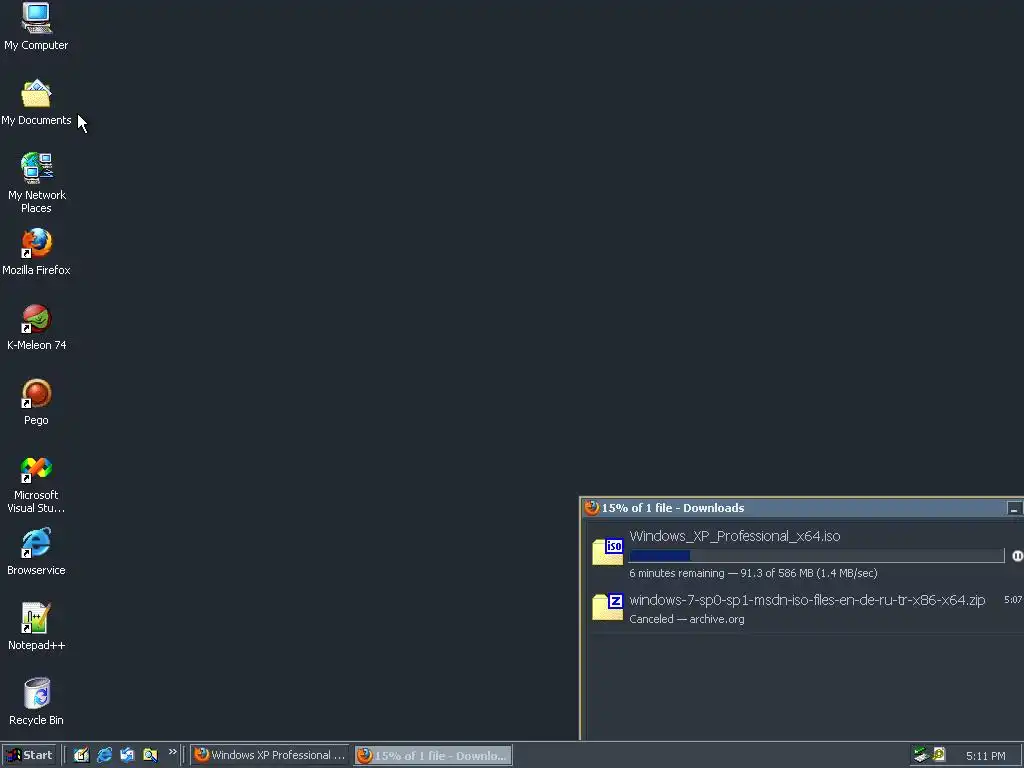
Task: Switch to Windows XP Professional Firefox taskbar window
Action: [x=270, y=755]
